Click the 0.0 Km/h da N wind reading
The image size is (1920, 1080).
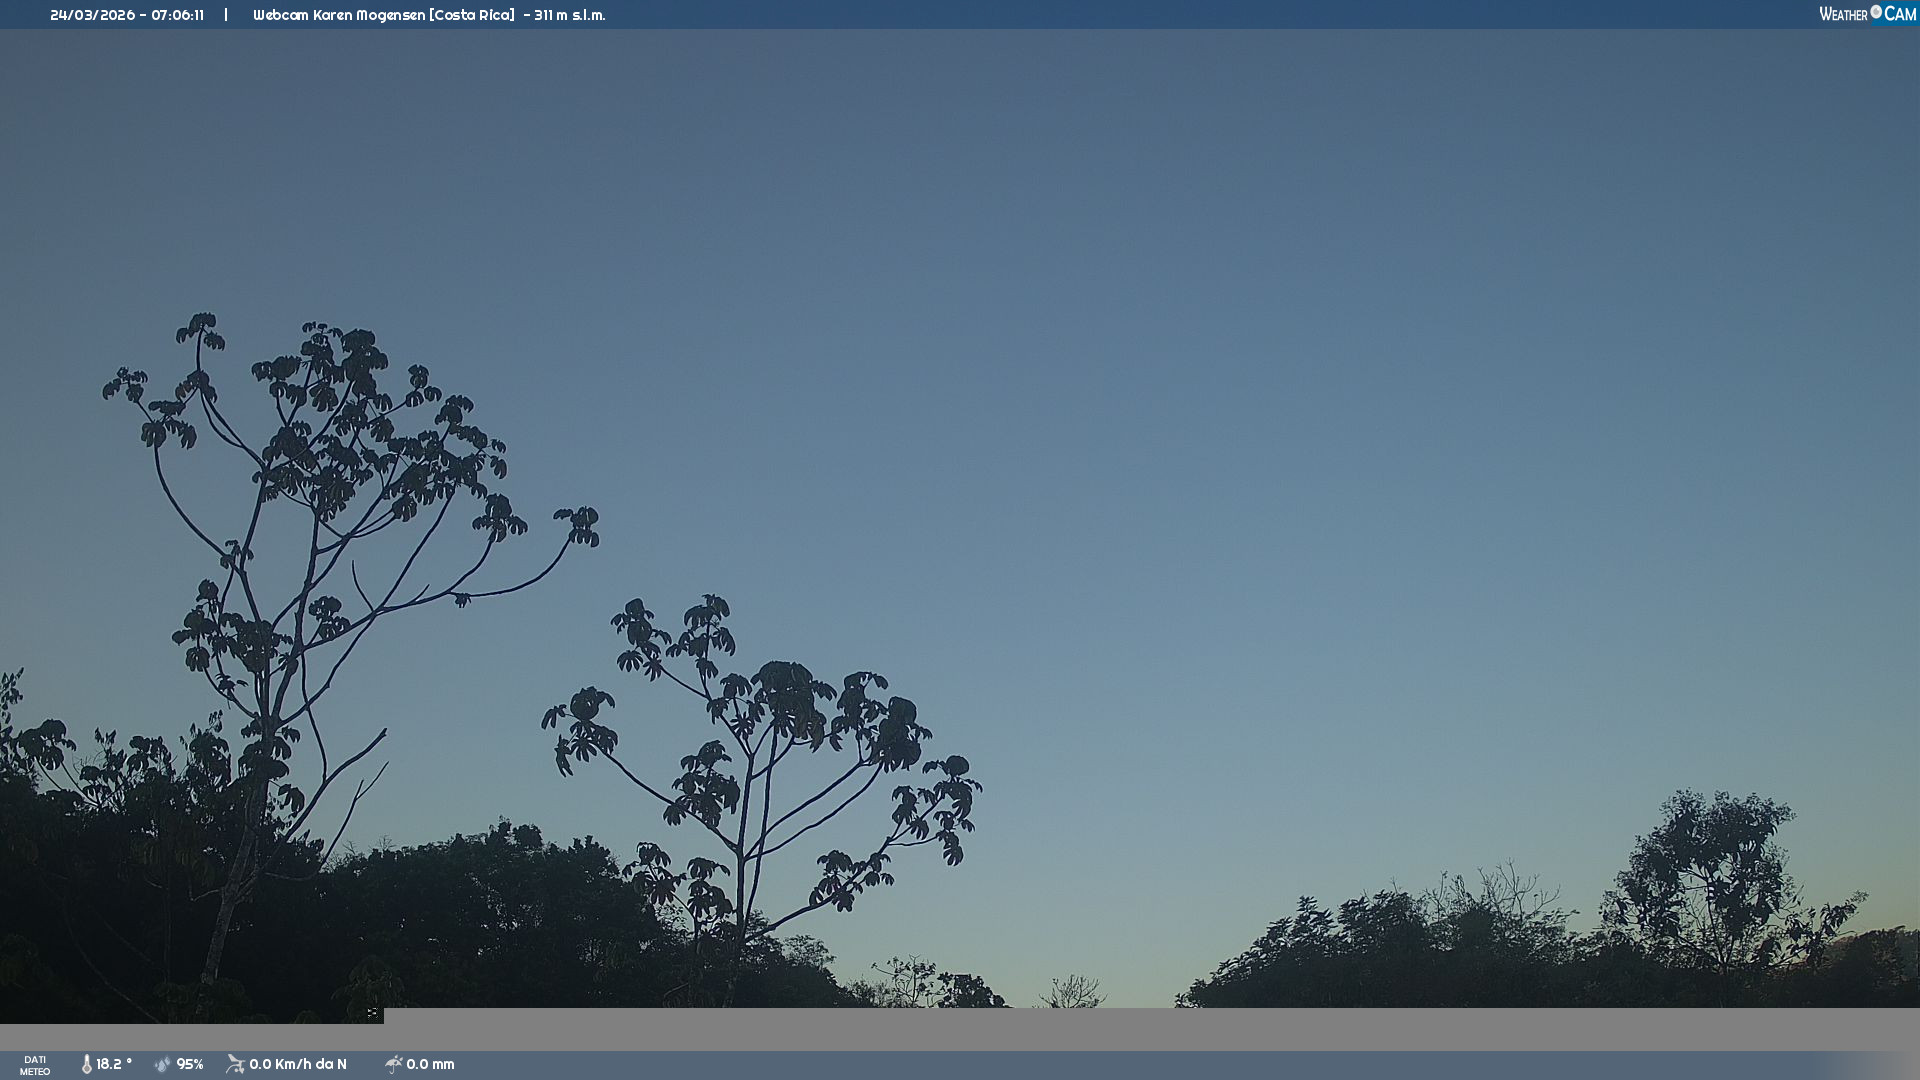(298, 1064)
